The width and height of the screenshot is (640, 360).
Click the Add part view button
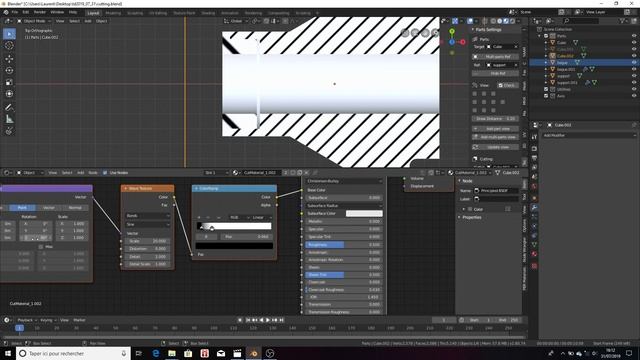click(x=496, y=129)
